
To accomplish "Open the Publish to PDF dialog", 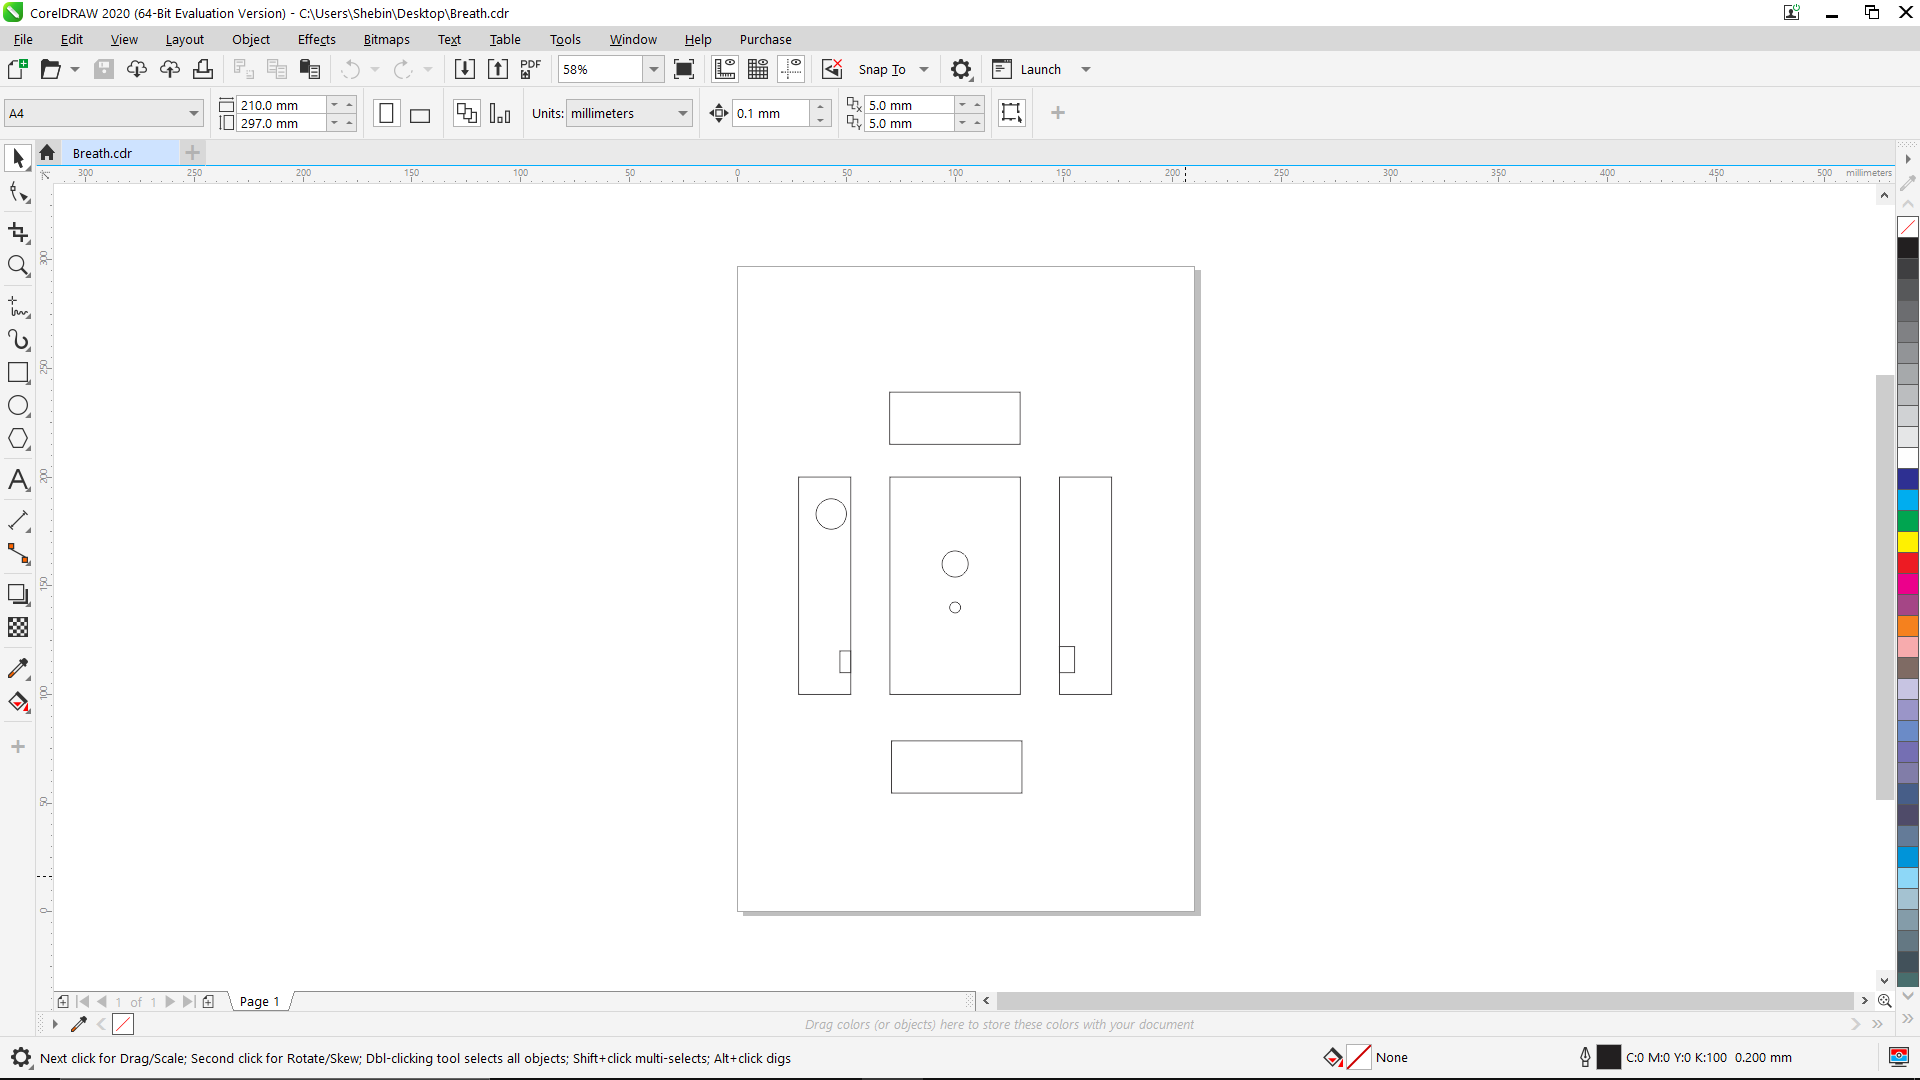I will pyautogui.click(x=529, y=69).
